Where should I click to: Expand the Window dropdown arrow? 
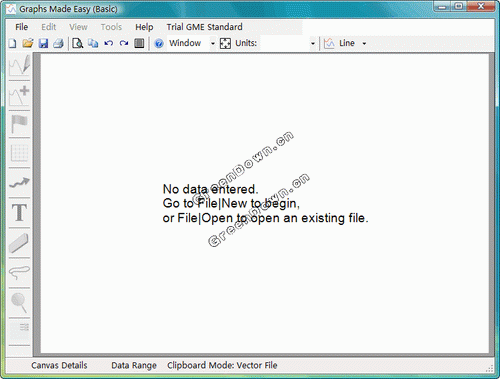tap(213, 44)
